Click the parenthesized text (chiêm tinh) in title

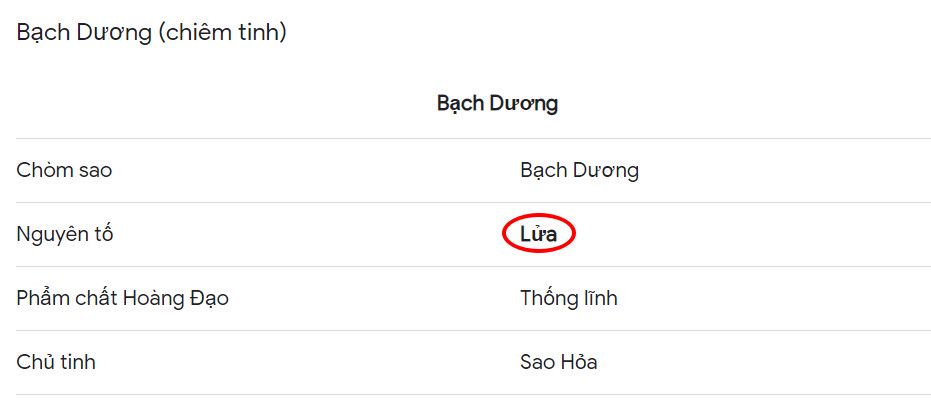point(223,33)
